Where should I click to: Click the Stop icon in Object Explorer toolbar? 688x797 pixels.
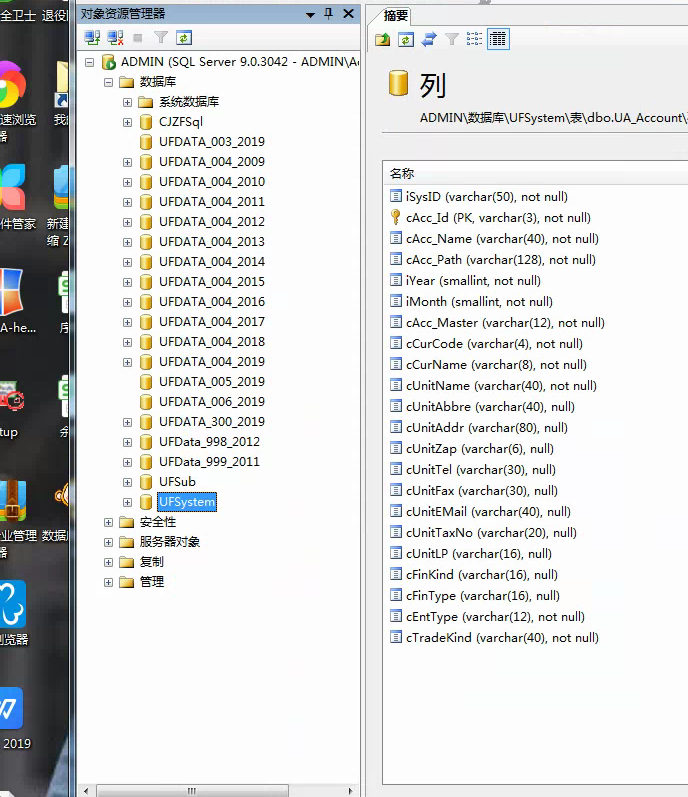(x=138, y=38)
